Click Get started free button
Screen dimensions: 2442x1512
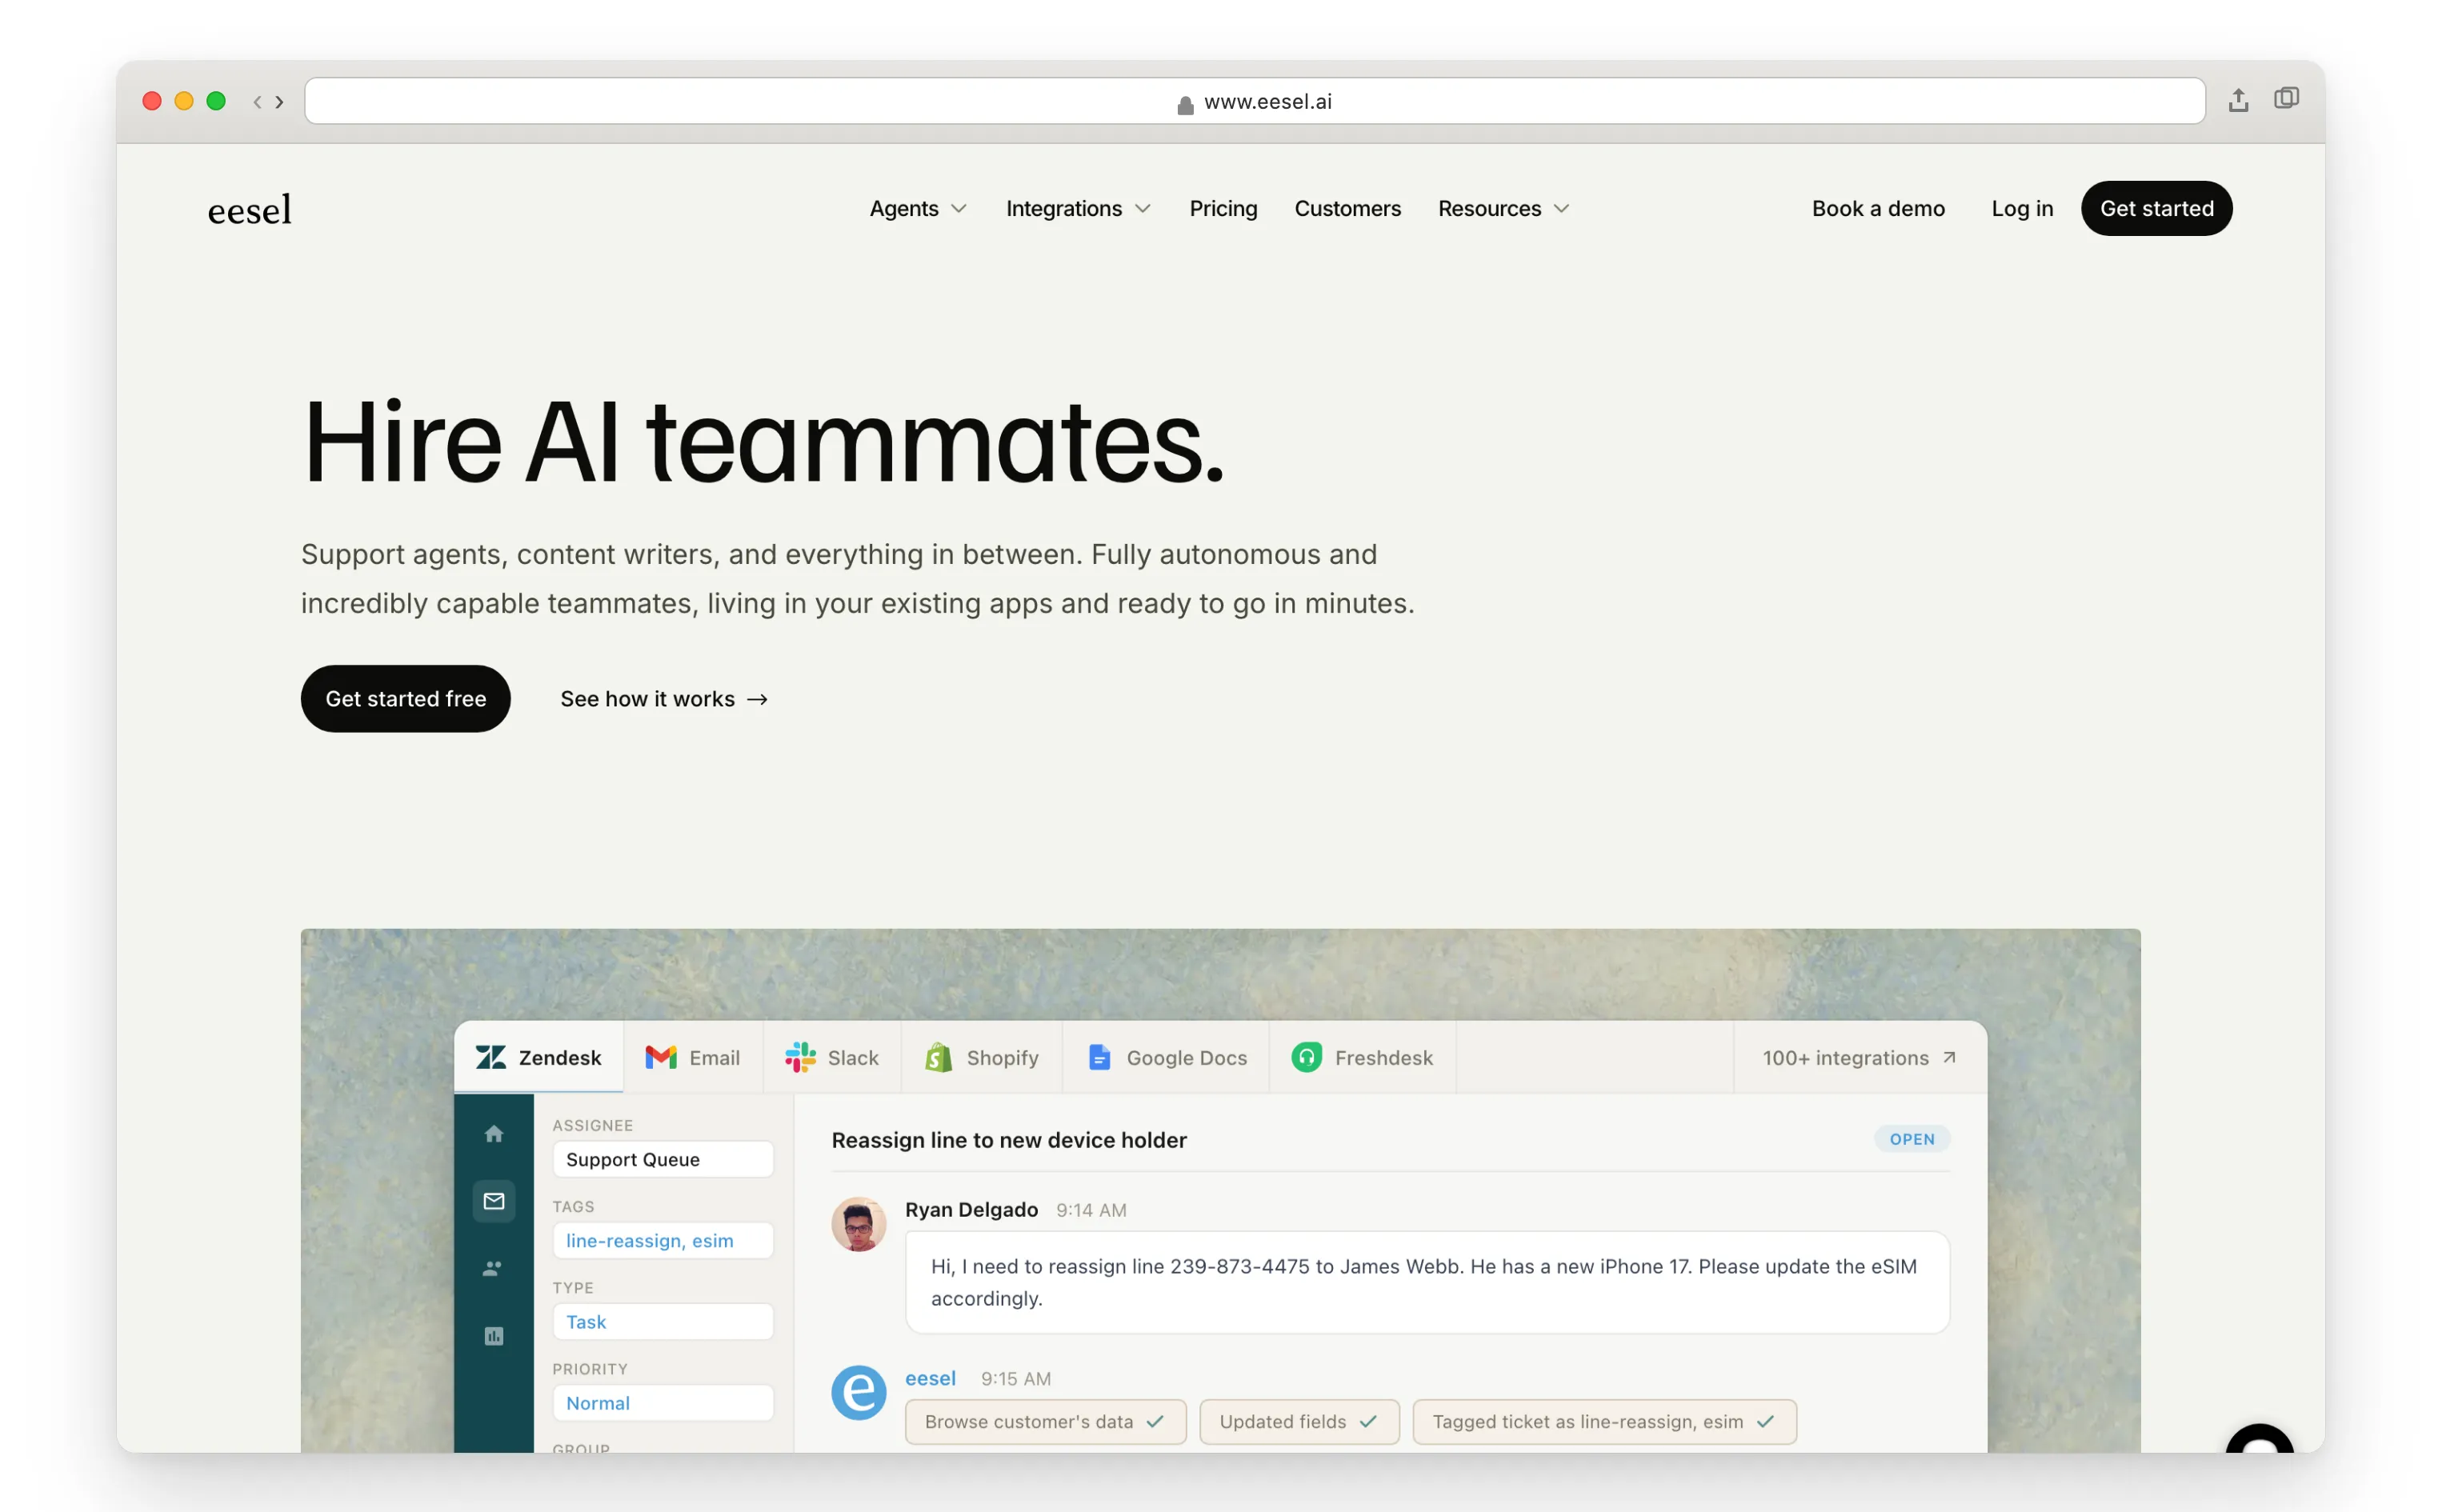(x=405, y=698)
